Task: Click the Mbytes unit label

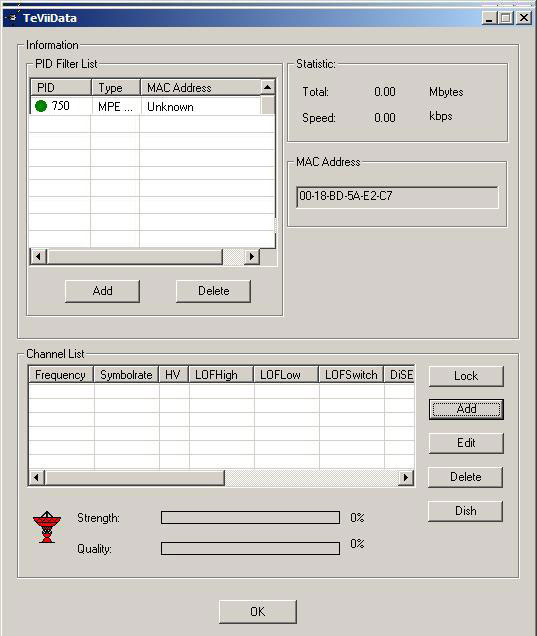Action: click(x=446, y=92)
